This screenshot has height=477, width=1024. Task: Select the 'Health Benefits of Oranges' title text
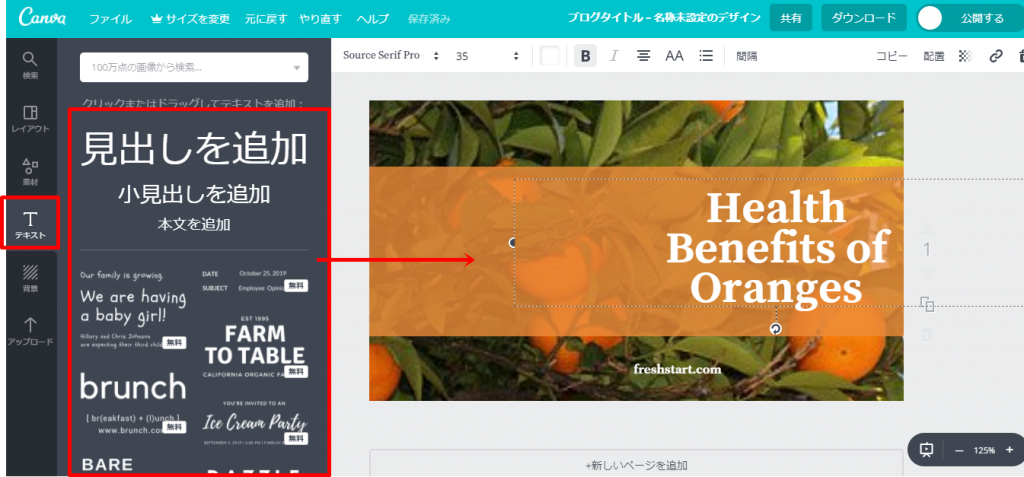click(776, 248)
